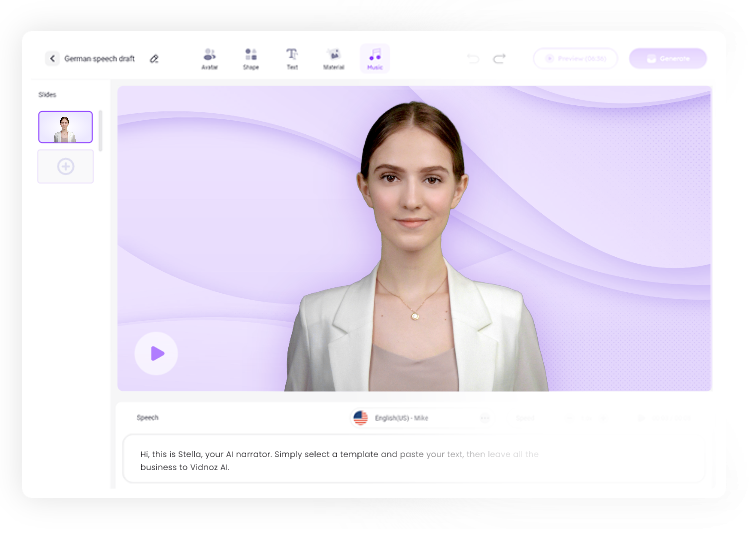This screenshot has width=750, height=536.
Task: Open the Avatar tool
Action: coord(209,58)
